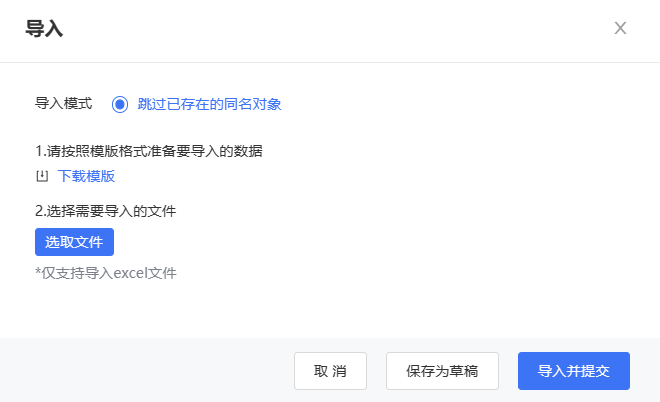660x402 pixels.
Task: Click the step 1 请按照模版格式 instruction text
Action: coord(149,151)
